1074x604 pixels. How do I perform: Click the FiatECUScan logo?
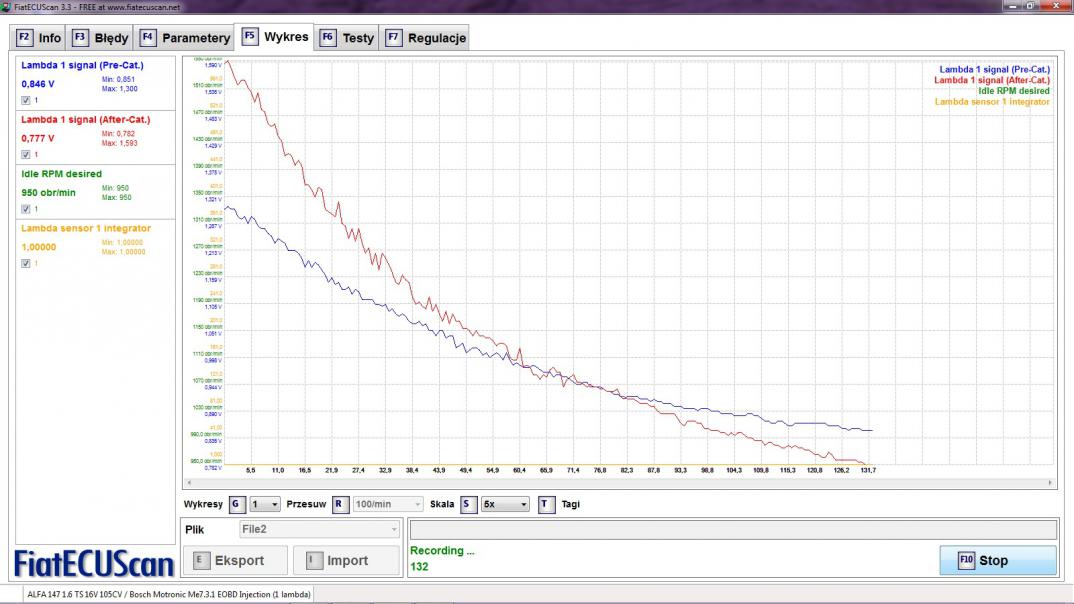(x=94, y=563)
